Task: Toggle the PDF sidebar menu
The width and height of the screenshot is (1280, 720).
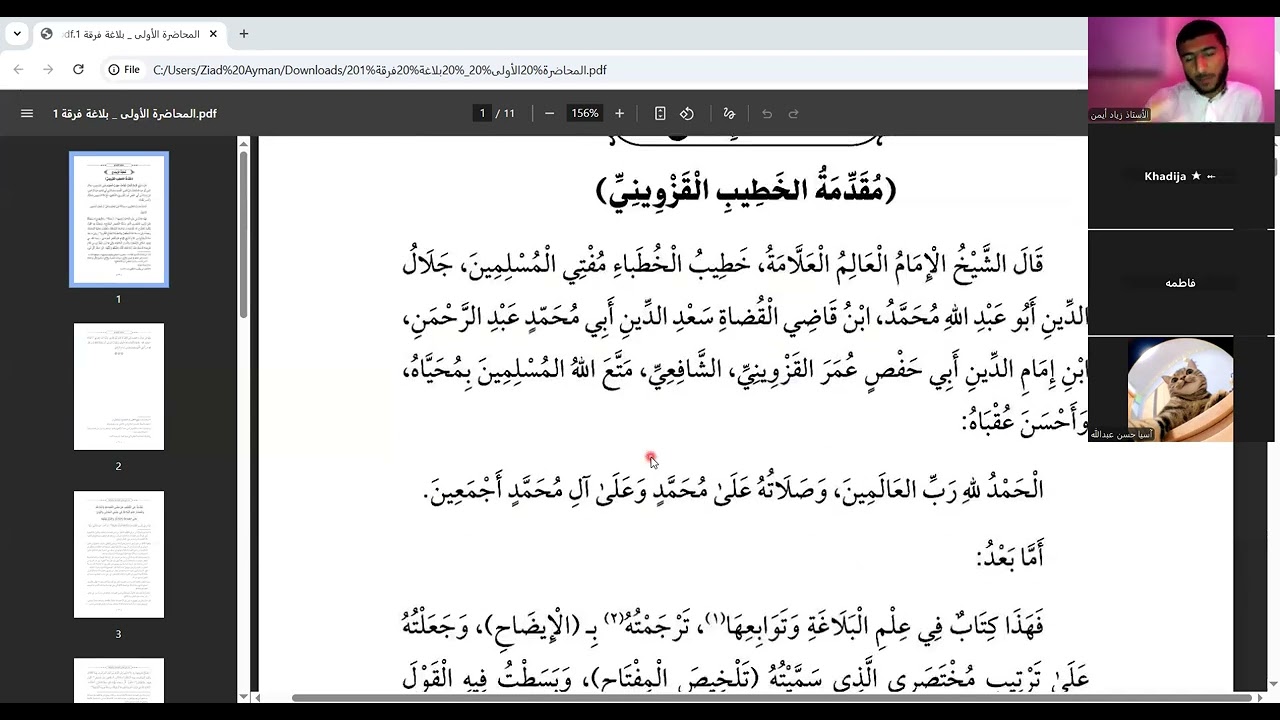Action: click(x=27, y=114)
